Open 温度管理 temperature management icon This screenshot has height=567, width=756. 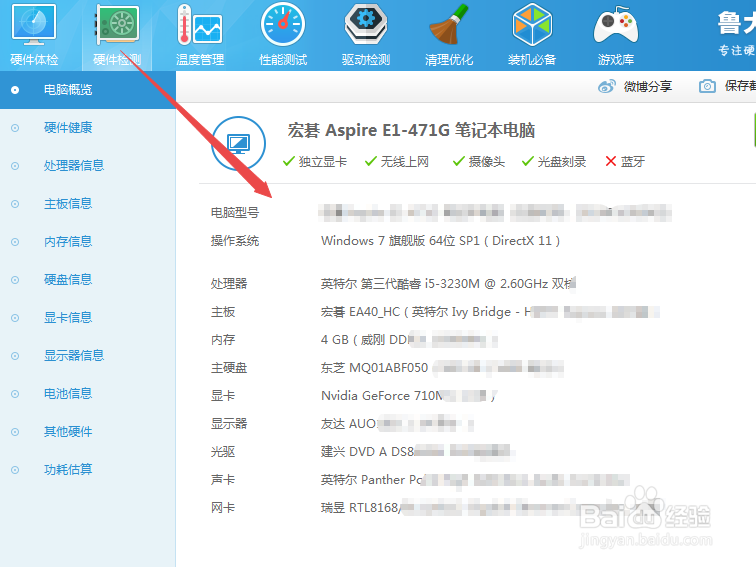coord(200,35)
